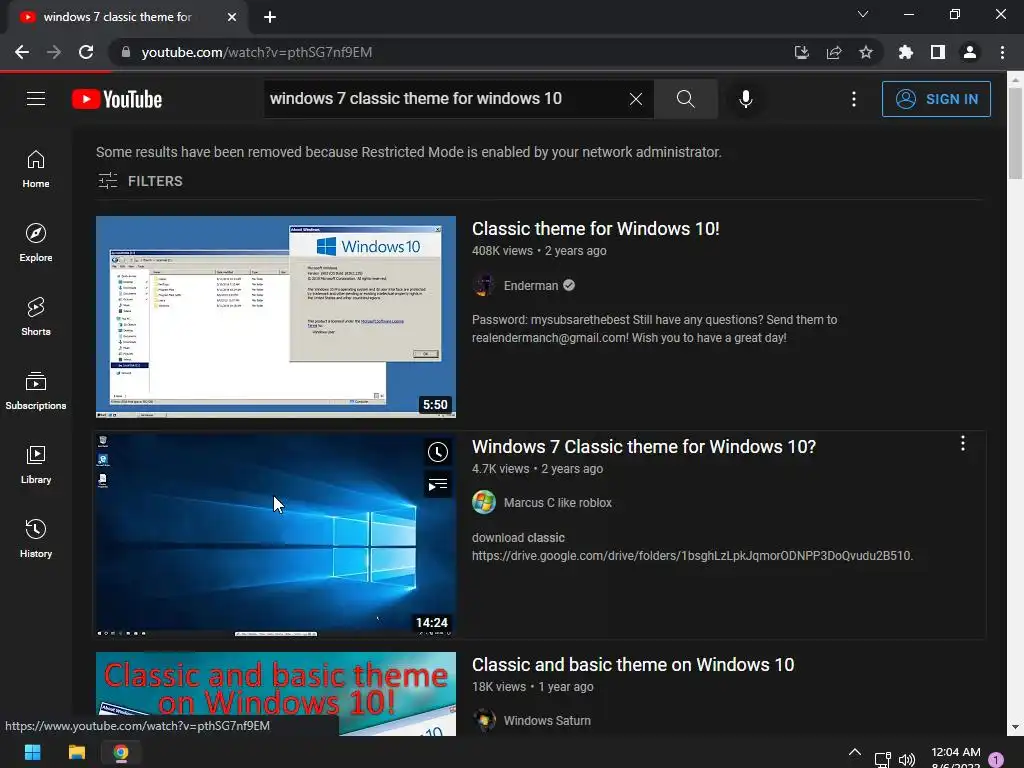This screenshot has height=768, width=1024.
Task: Open title 'Classic theme for Windows 10!'
Action: click(x=596, y=229)
